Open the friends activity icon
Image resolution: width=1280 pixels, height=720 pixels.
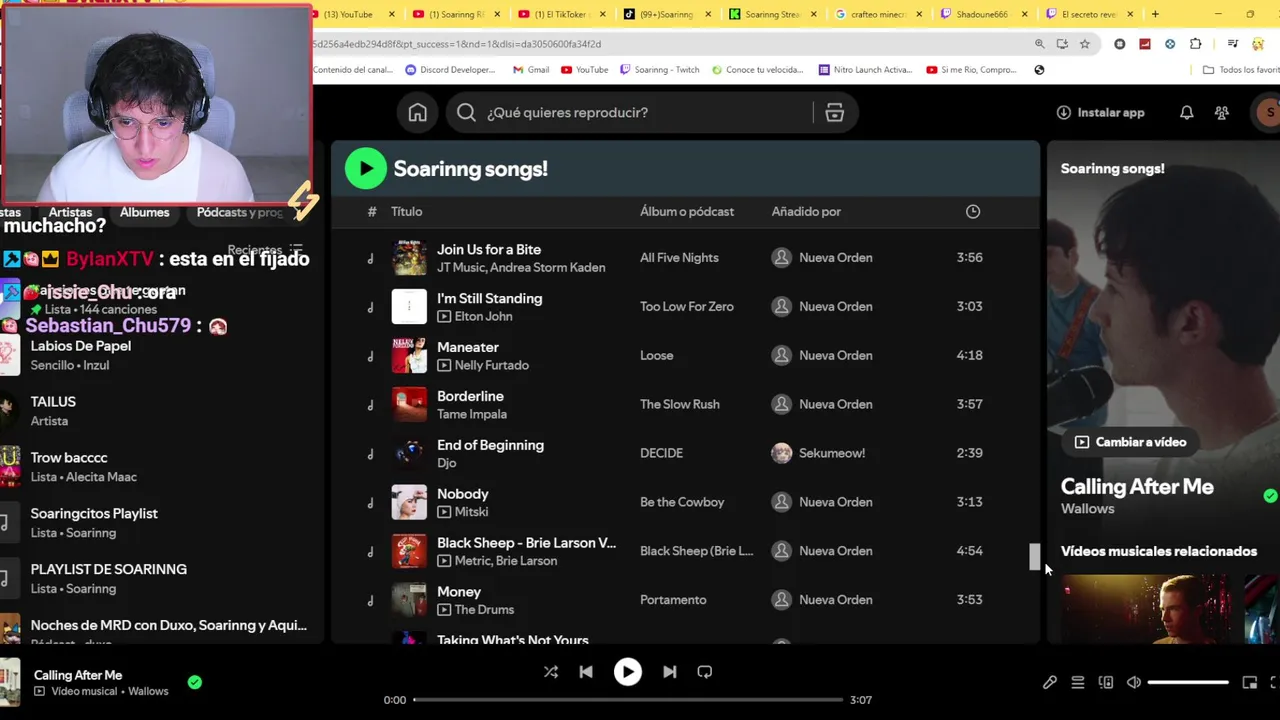1221,113
